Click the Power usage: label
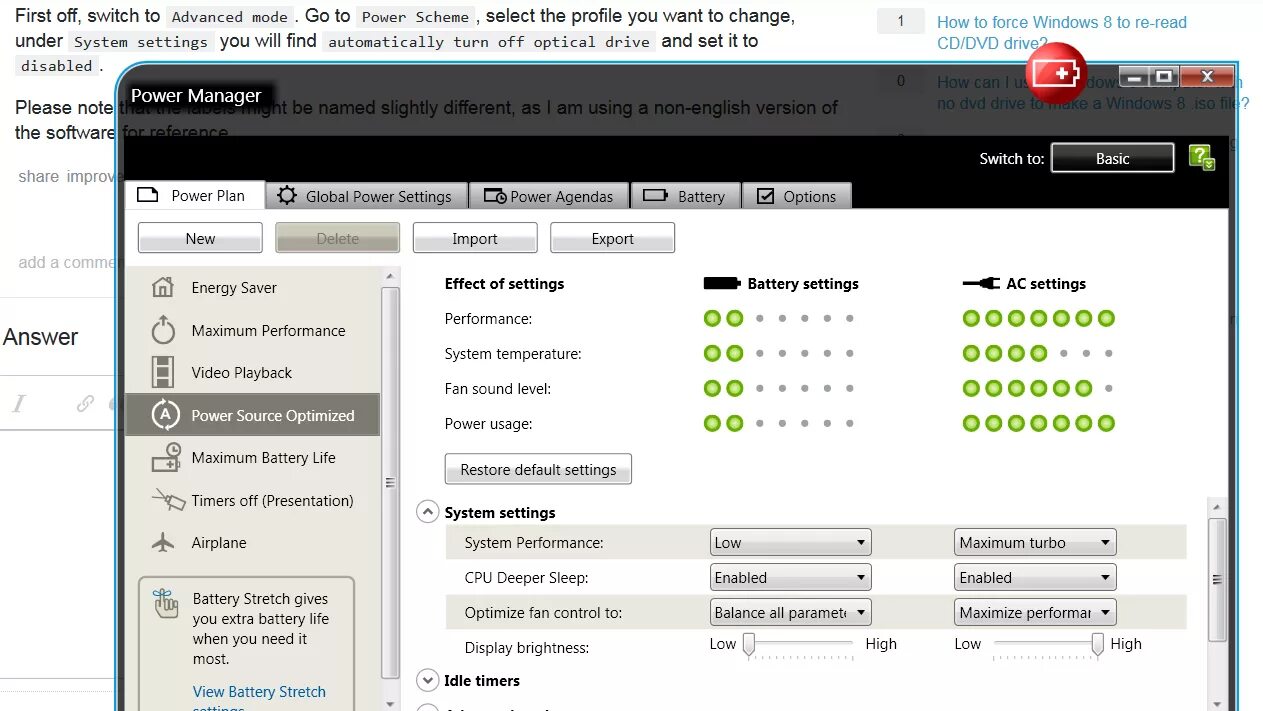The image size is (1263, 711). pos(488,424)
